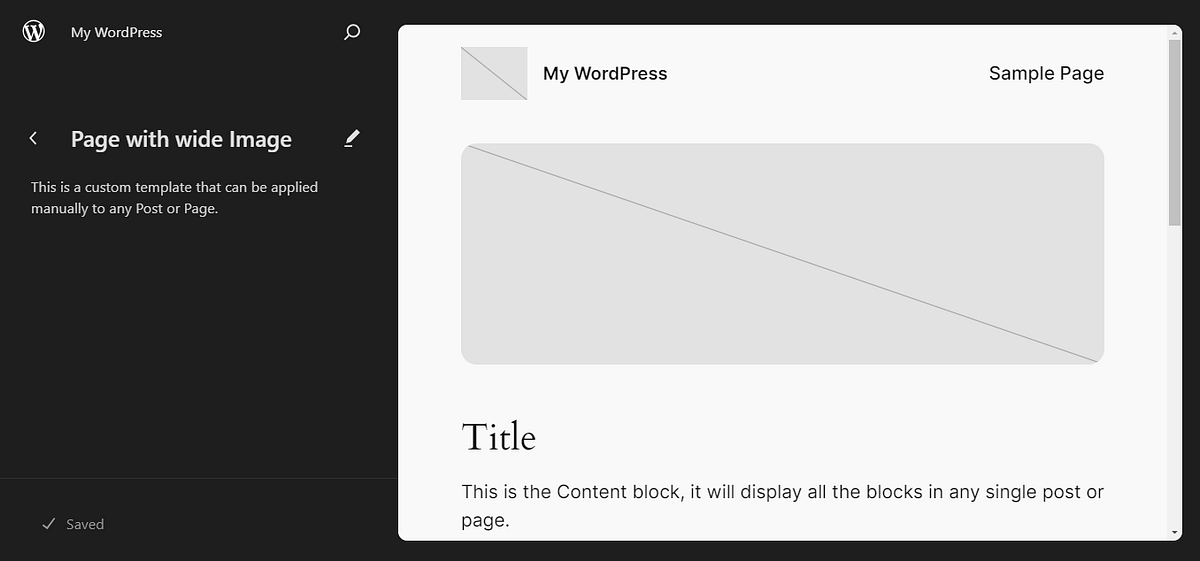
Task: Click the scrollbar track below the thumb
Action: 1175,380
